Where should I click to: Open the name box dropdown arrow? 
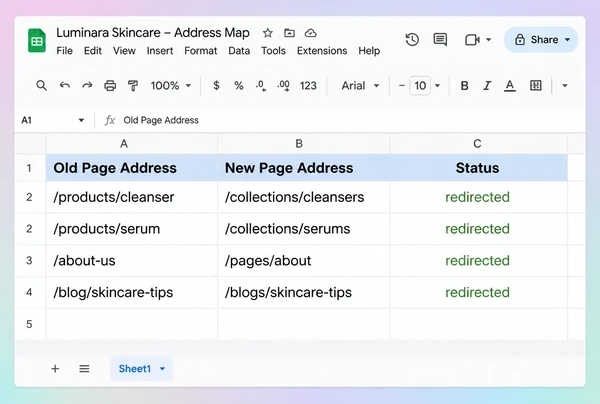(81, 121)
